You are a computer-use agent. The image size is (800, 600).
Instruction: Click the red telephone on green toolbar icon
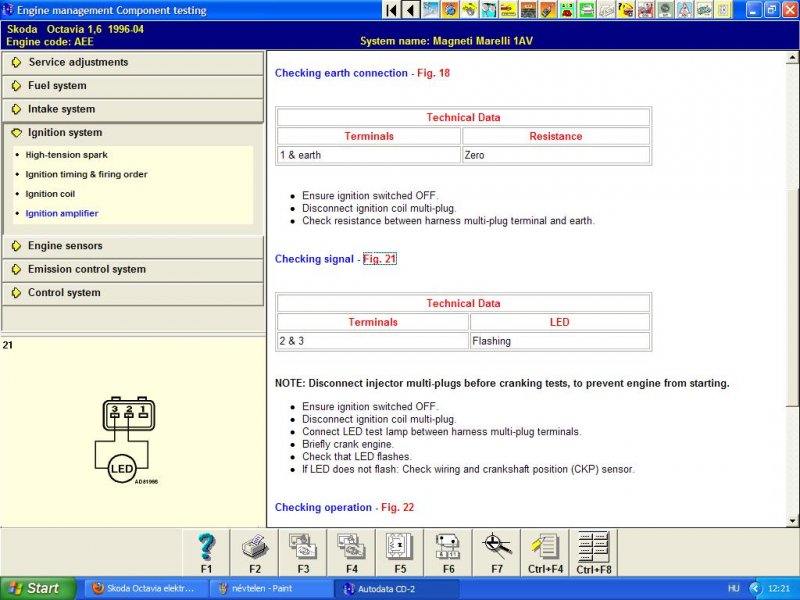(x=567, y=10)
